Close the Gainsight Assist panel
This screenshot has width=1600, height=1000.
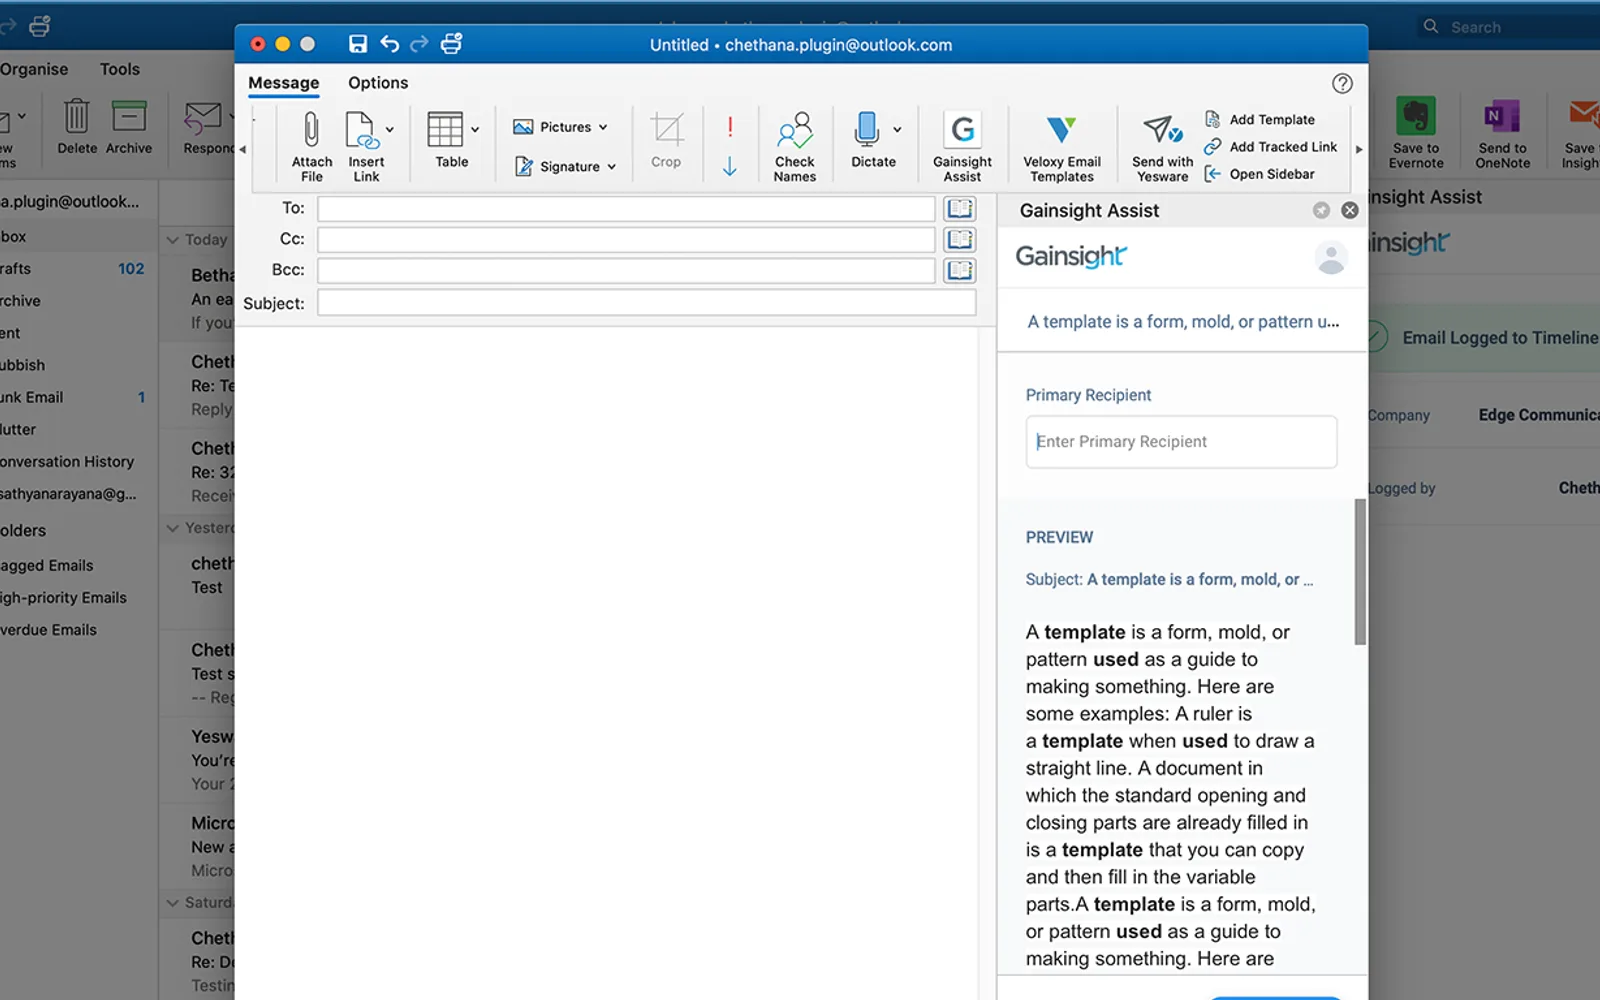click(1350, 210)
